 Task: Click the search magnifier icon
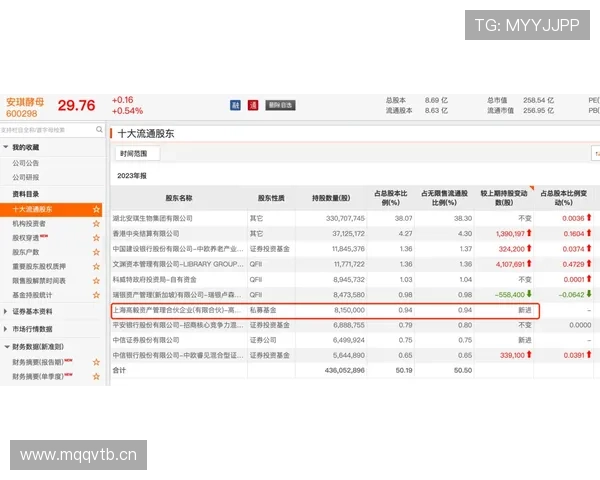(x=99, y=129)
